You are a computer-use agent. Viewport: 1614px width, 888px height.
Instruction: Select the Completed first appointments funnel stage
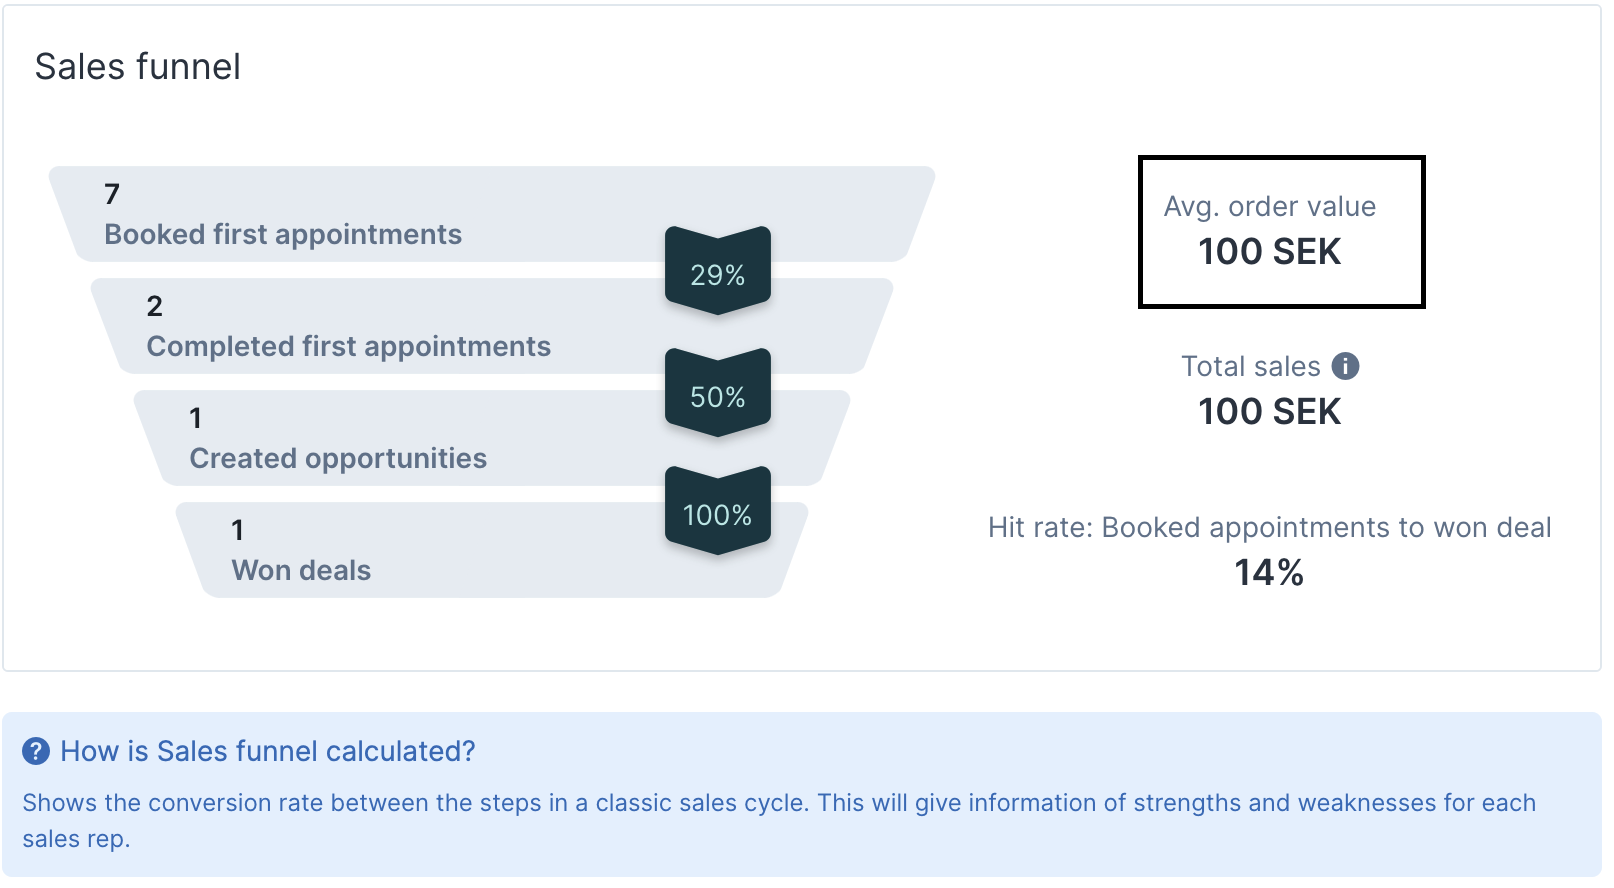[x=492, y=326]
